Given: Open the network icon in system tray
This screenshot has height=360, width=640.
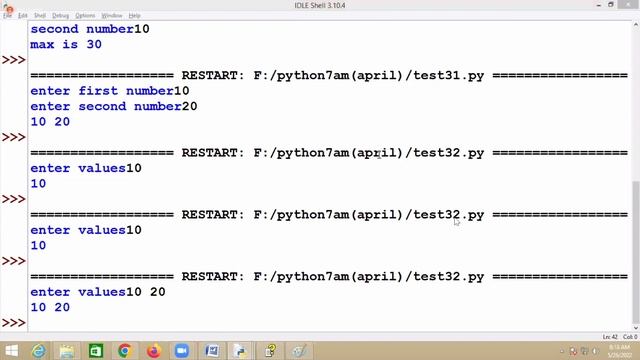Looking at the screenshot, I should pyautogui.click(x=584, y=351).
